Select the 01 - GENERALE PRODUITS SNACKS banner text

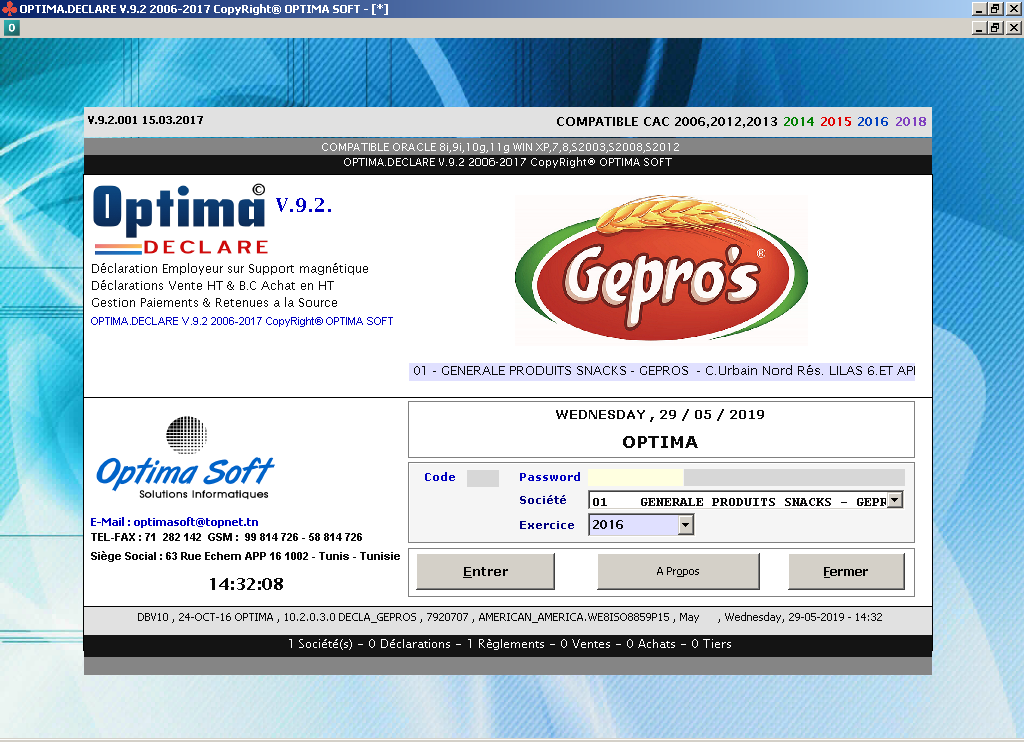click(x=662, y=371)
